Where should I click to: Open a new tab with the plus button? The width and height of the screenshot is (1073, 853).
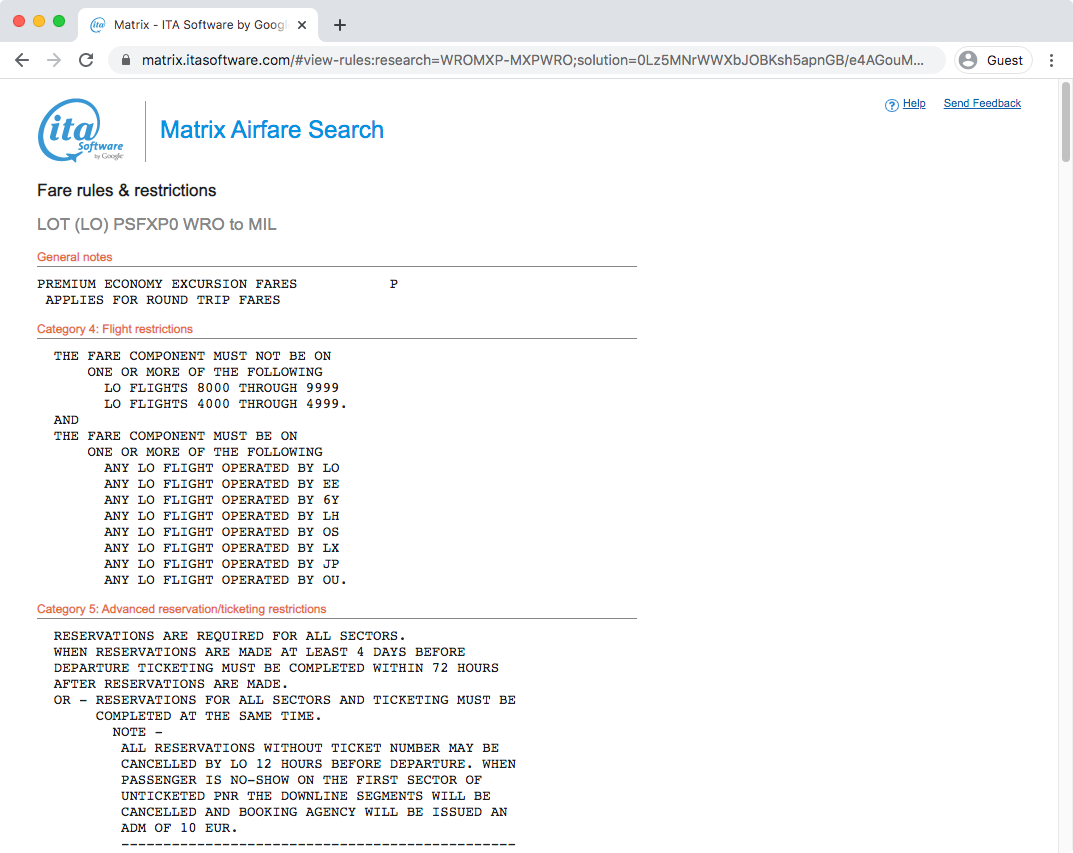(340, 25)
